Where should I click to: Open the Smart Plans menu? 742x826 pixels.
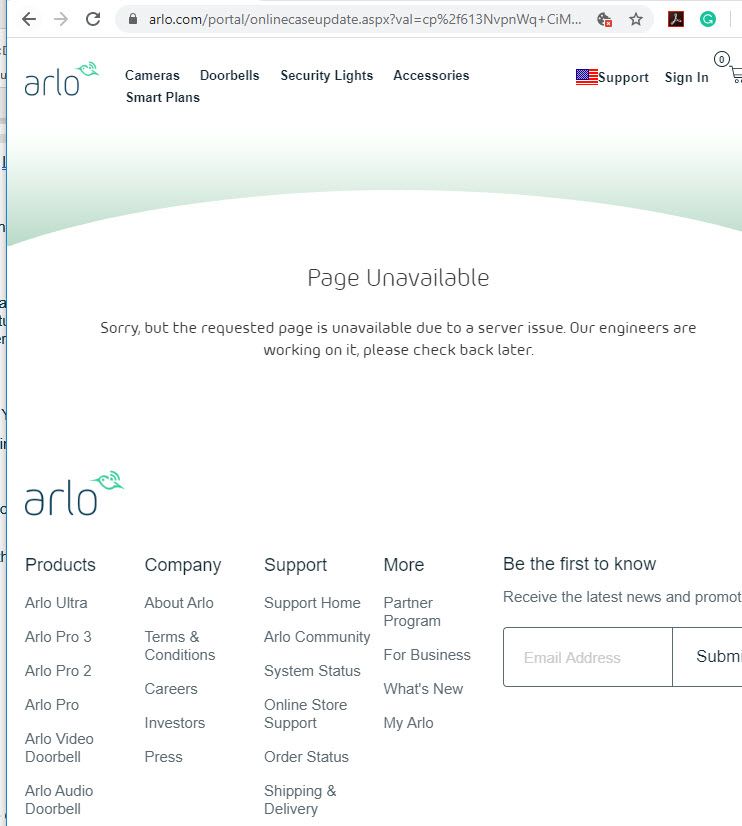[163, 97]
